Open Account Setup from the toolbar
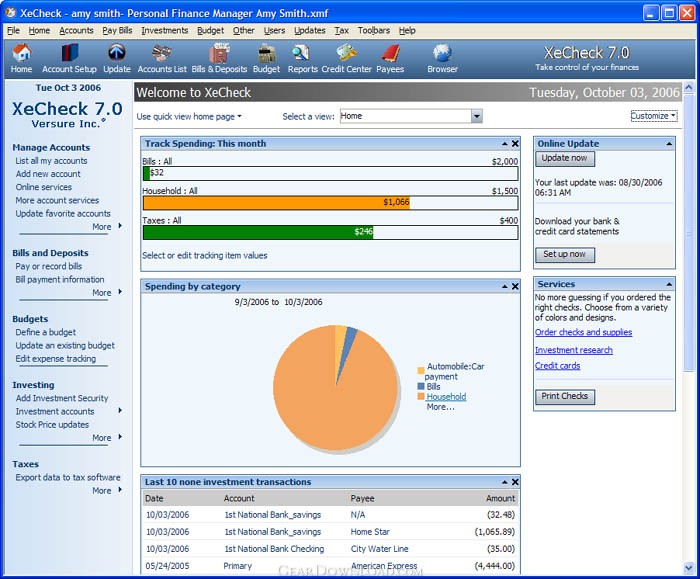Screen dimensions: 700x579 click(69, 58)
